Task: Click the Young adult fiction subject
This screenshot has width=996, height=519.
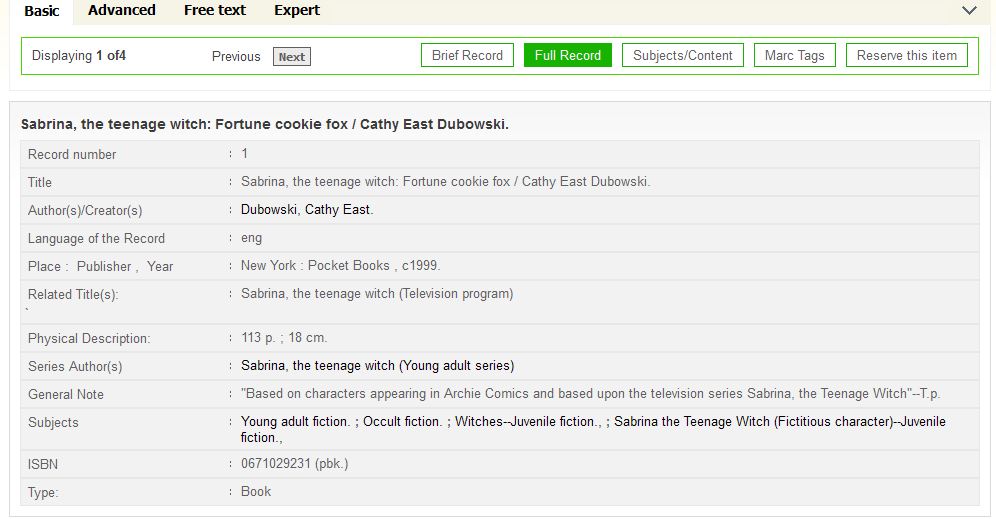Action: (x=295, y=422)
